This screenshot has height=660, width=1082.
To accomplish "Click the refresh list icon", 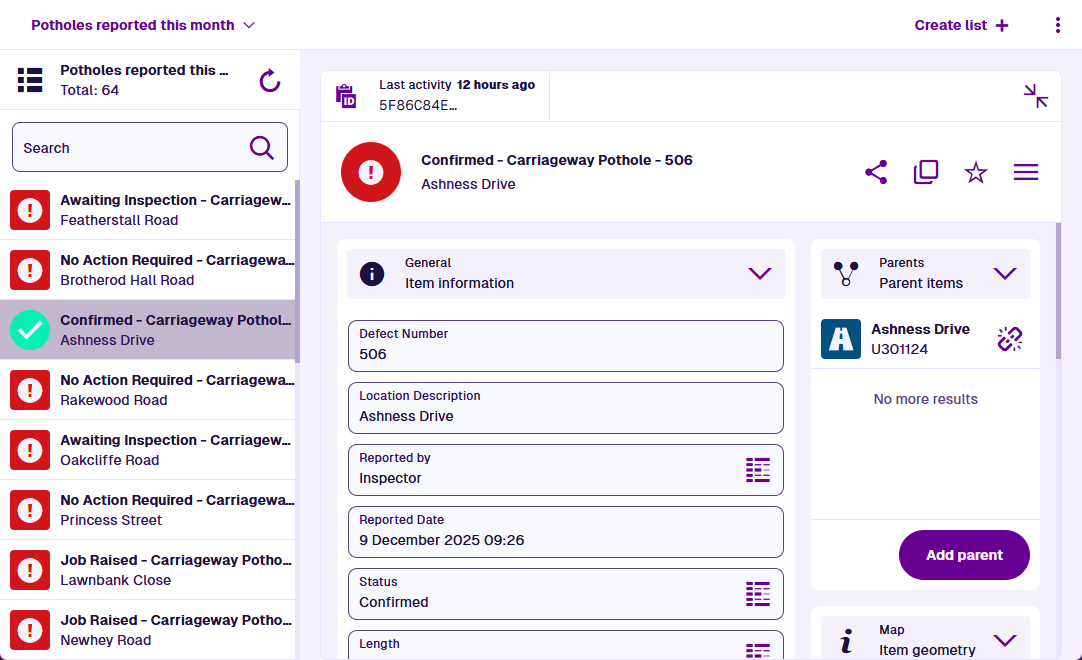I will coord(270,81).
